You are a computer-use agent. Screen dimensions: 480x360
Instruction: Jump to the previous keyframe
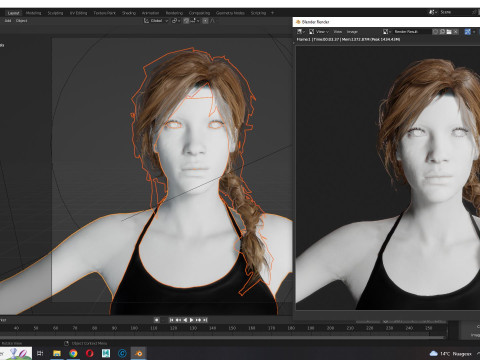pyautogui.click(x=178, y=320)
